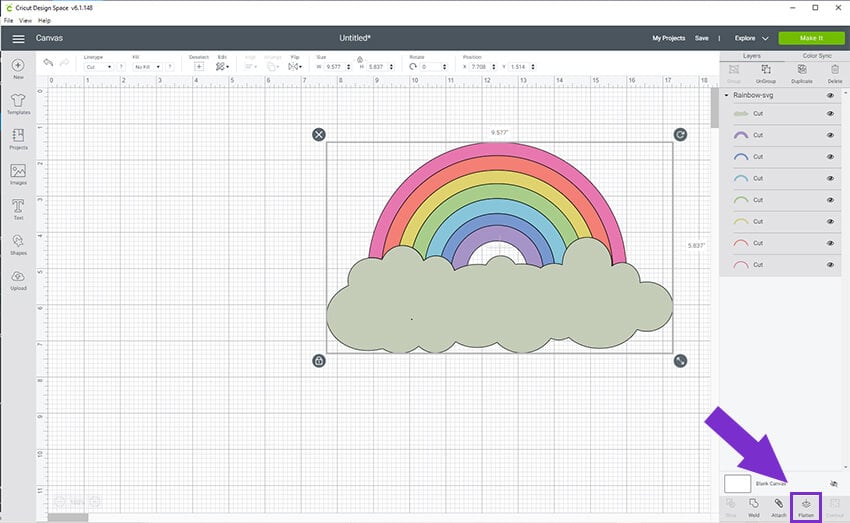Switch to the Layers tab

click(751, 56)
